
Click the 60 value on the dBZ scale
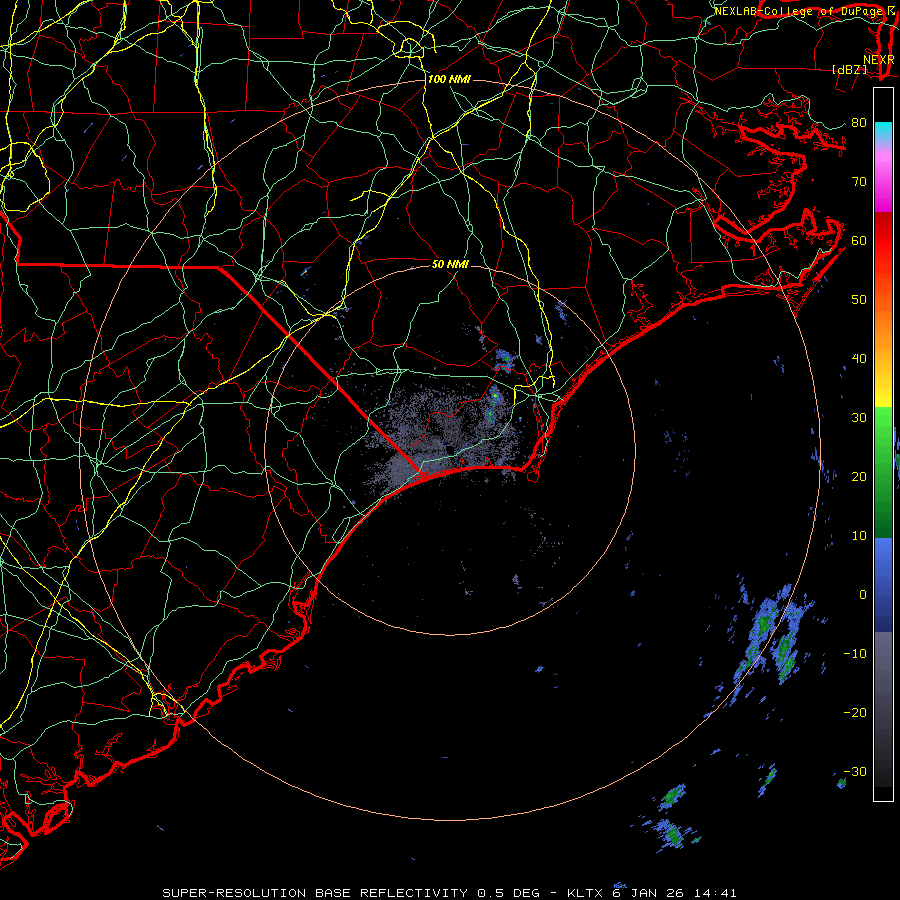tap(859, 240)
